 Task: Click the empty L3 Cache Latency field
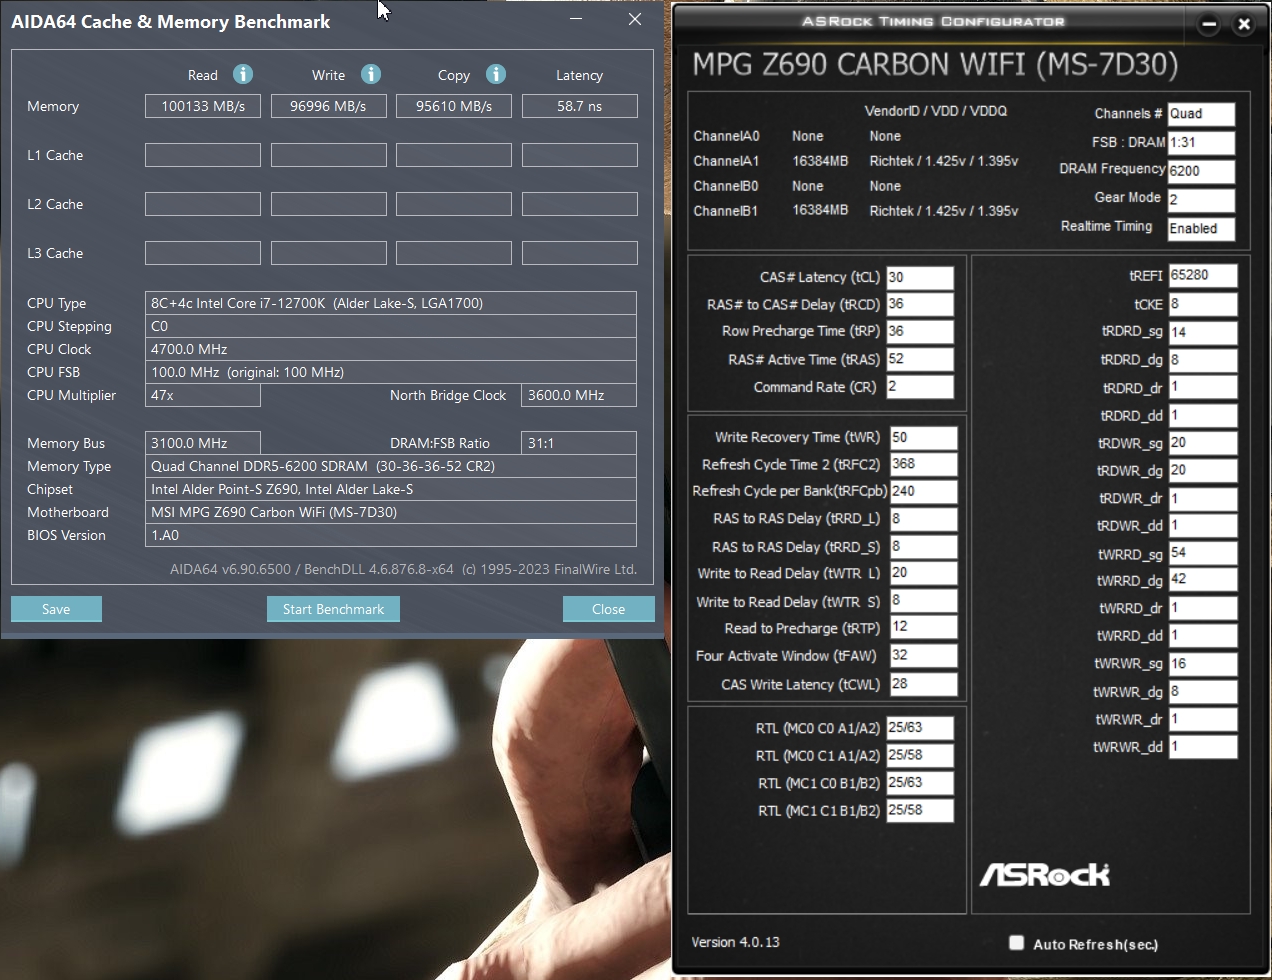(x=580, y=253)
